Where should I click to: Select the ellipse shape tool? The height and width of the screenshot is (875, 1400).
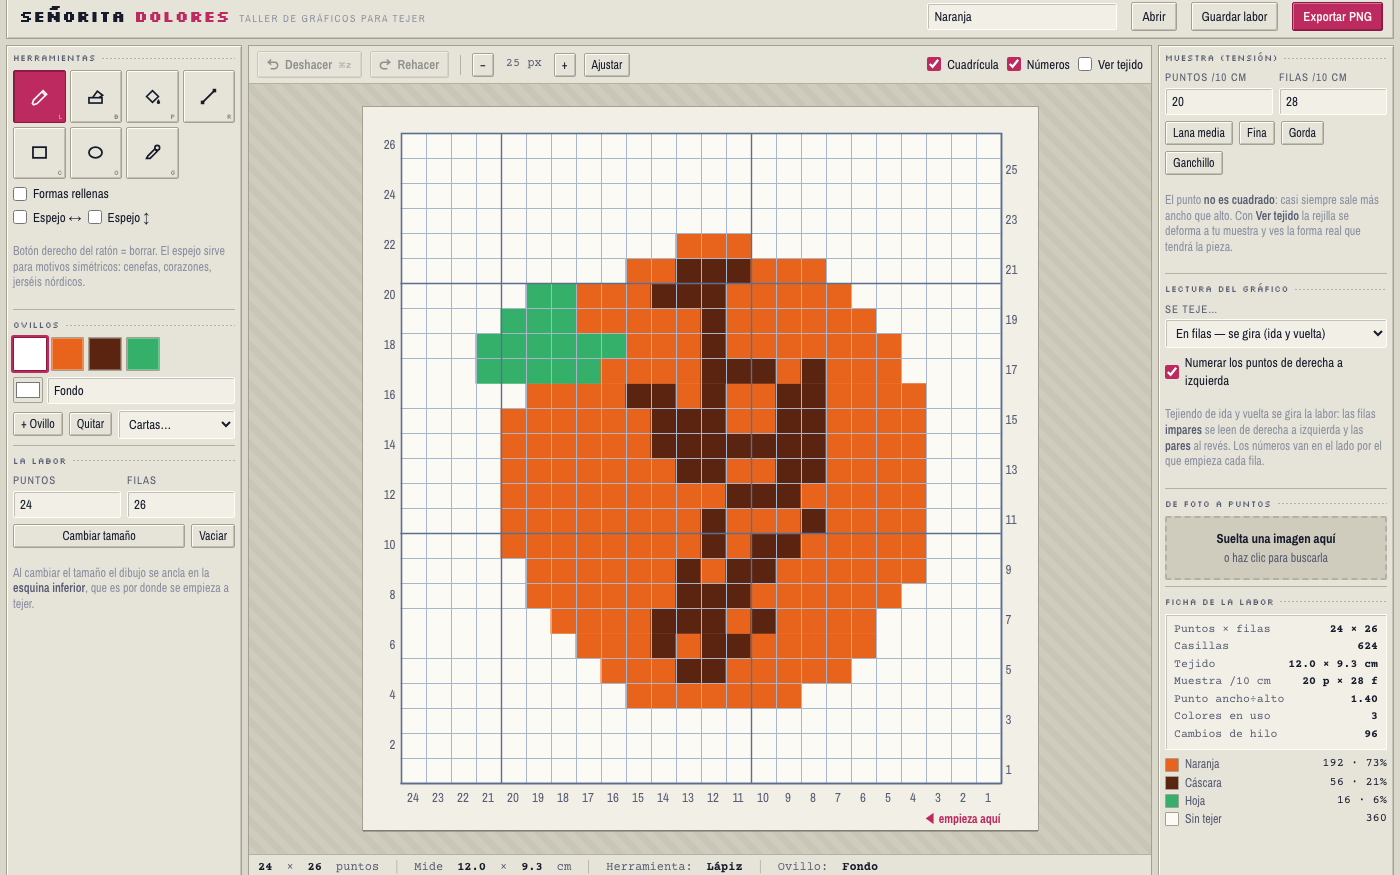pyautogui.click(x=96, y=153)
